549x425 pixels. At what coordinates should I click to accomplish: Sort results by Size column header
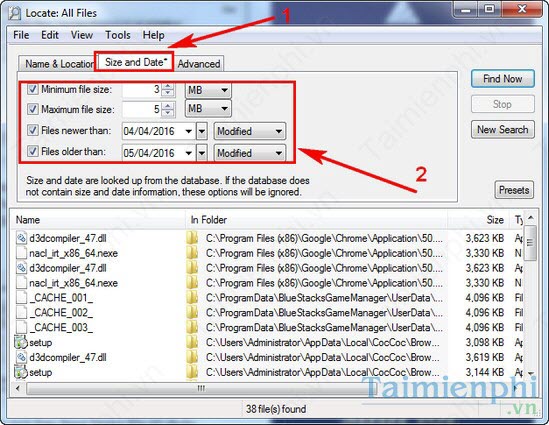(479, 220)
